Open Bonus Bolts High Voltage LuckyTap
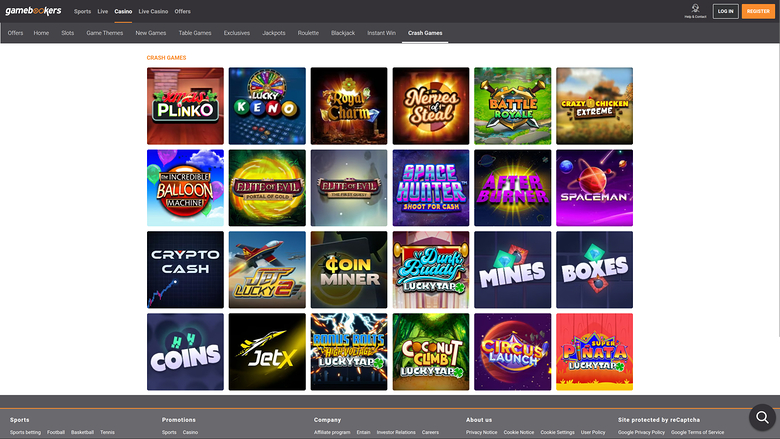 tap(349, 351)
